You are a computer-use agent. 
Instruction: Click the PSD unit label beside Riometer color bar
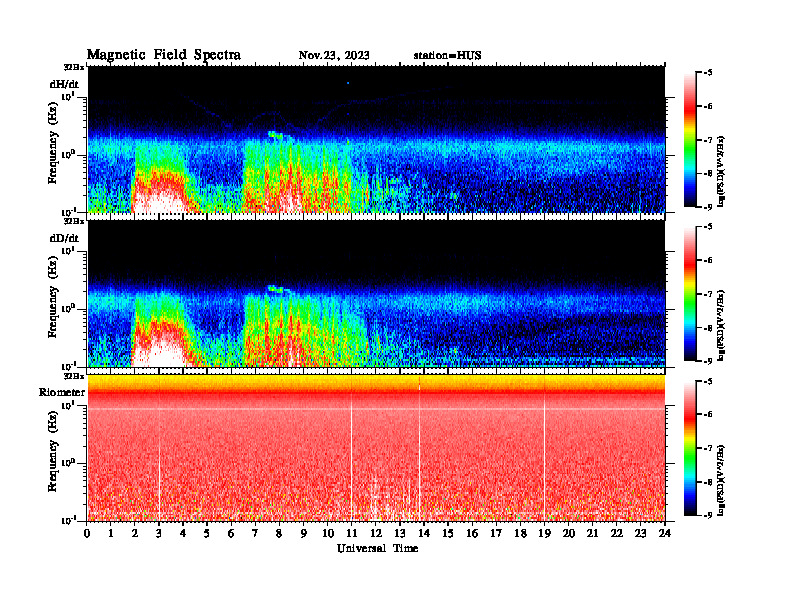point(722,481)
